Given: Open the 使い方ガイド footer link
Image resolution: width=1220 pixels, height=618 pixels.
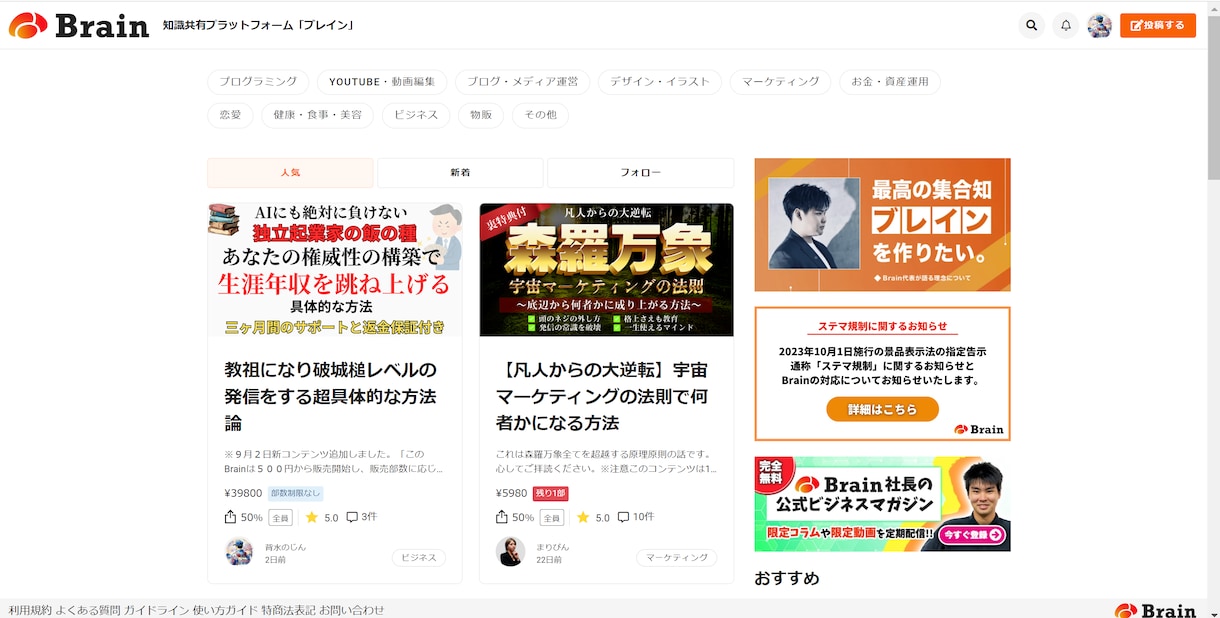Looking at the screenshot, I should click(224, 609).
